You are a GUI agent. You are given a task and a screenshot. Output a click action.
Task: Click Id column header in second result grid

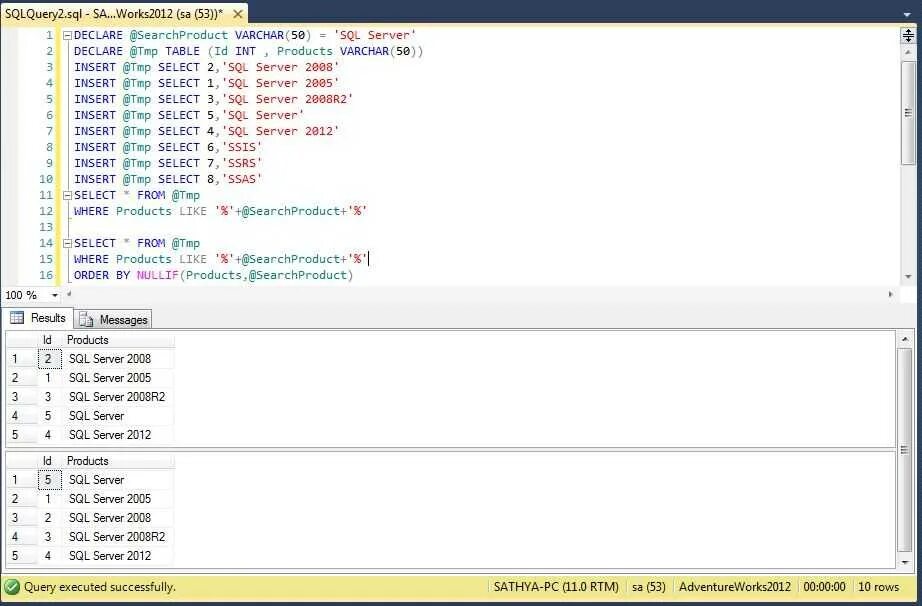click(x=48, y=461)
